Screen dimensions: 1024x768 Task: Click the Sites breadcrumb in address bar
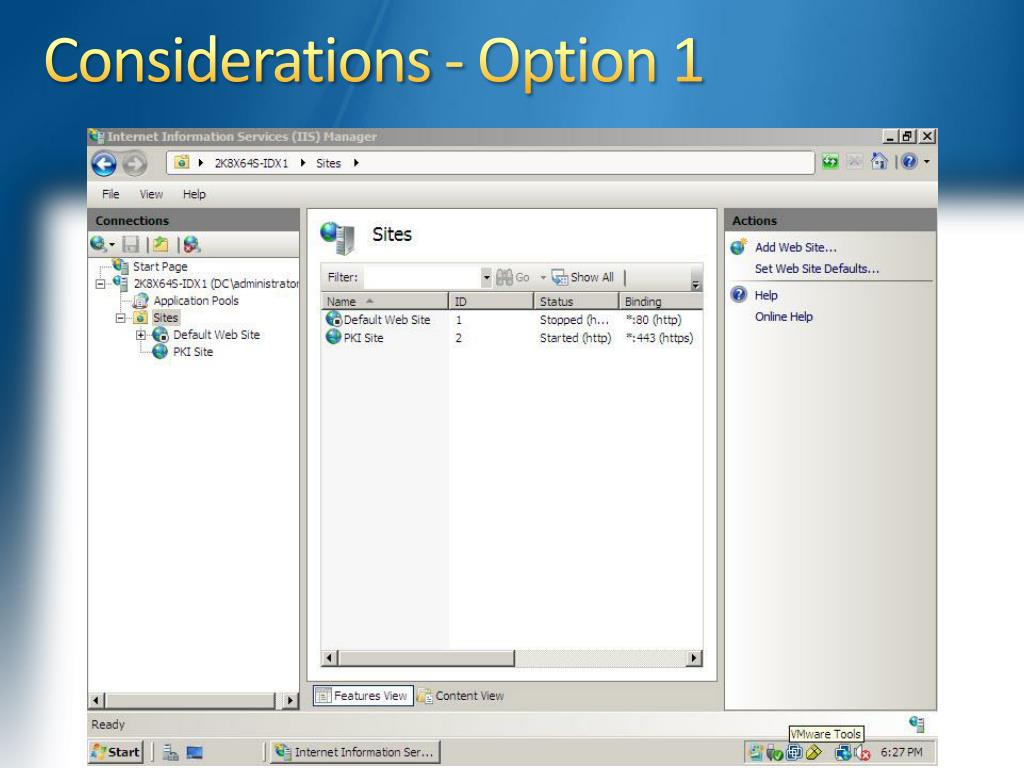328,163
